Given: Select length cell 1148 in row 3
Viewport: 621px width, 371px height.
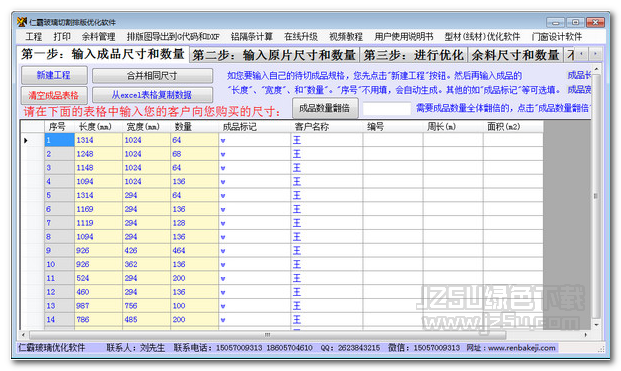Looking at the screenshot, I should [x=98, y=168].
